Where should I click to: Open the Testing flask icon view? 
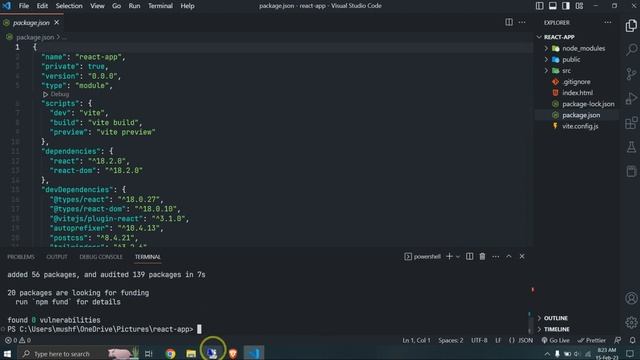[x=631, y=147]
